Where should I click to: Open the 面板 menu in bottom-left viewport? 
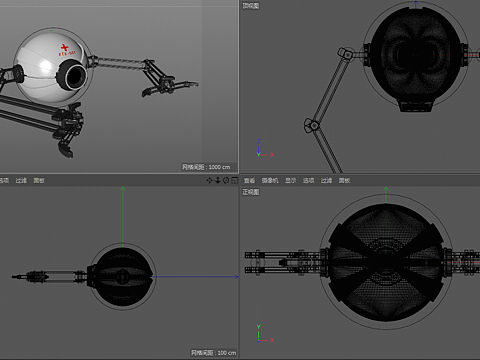click(39, 180)
